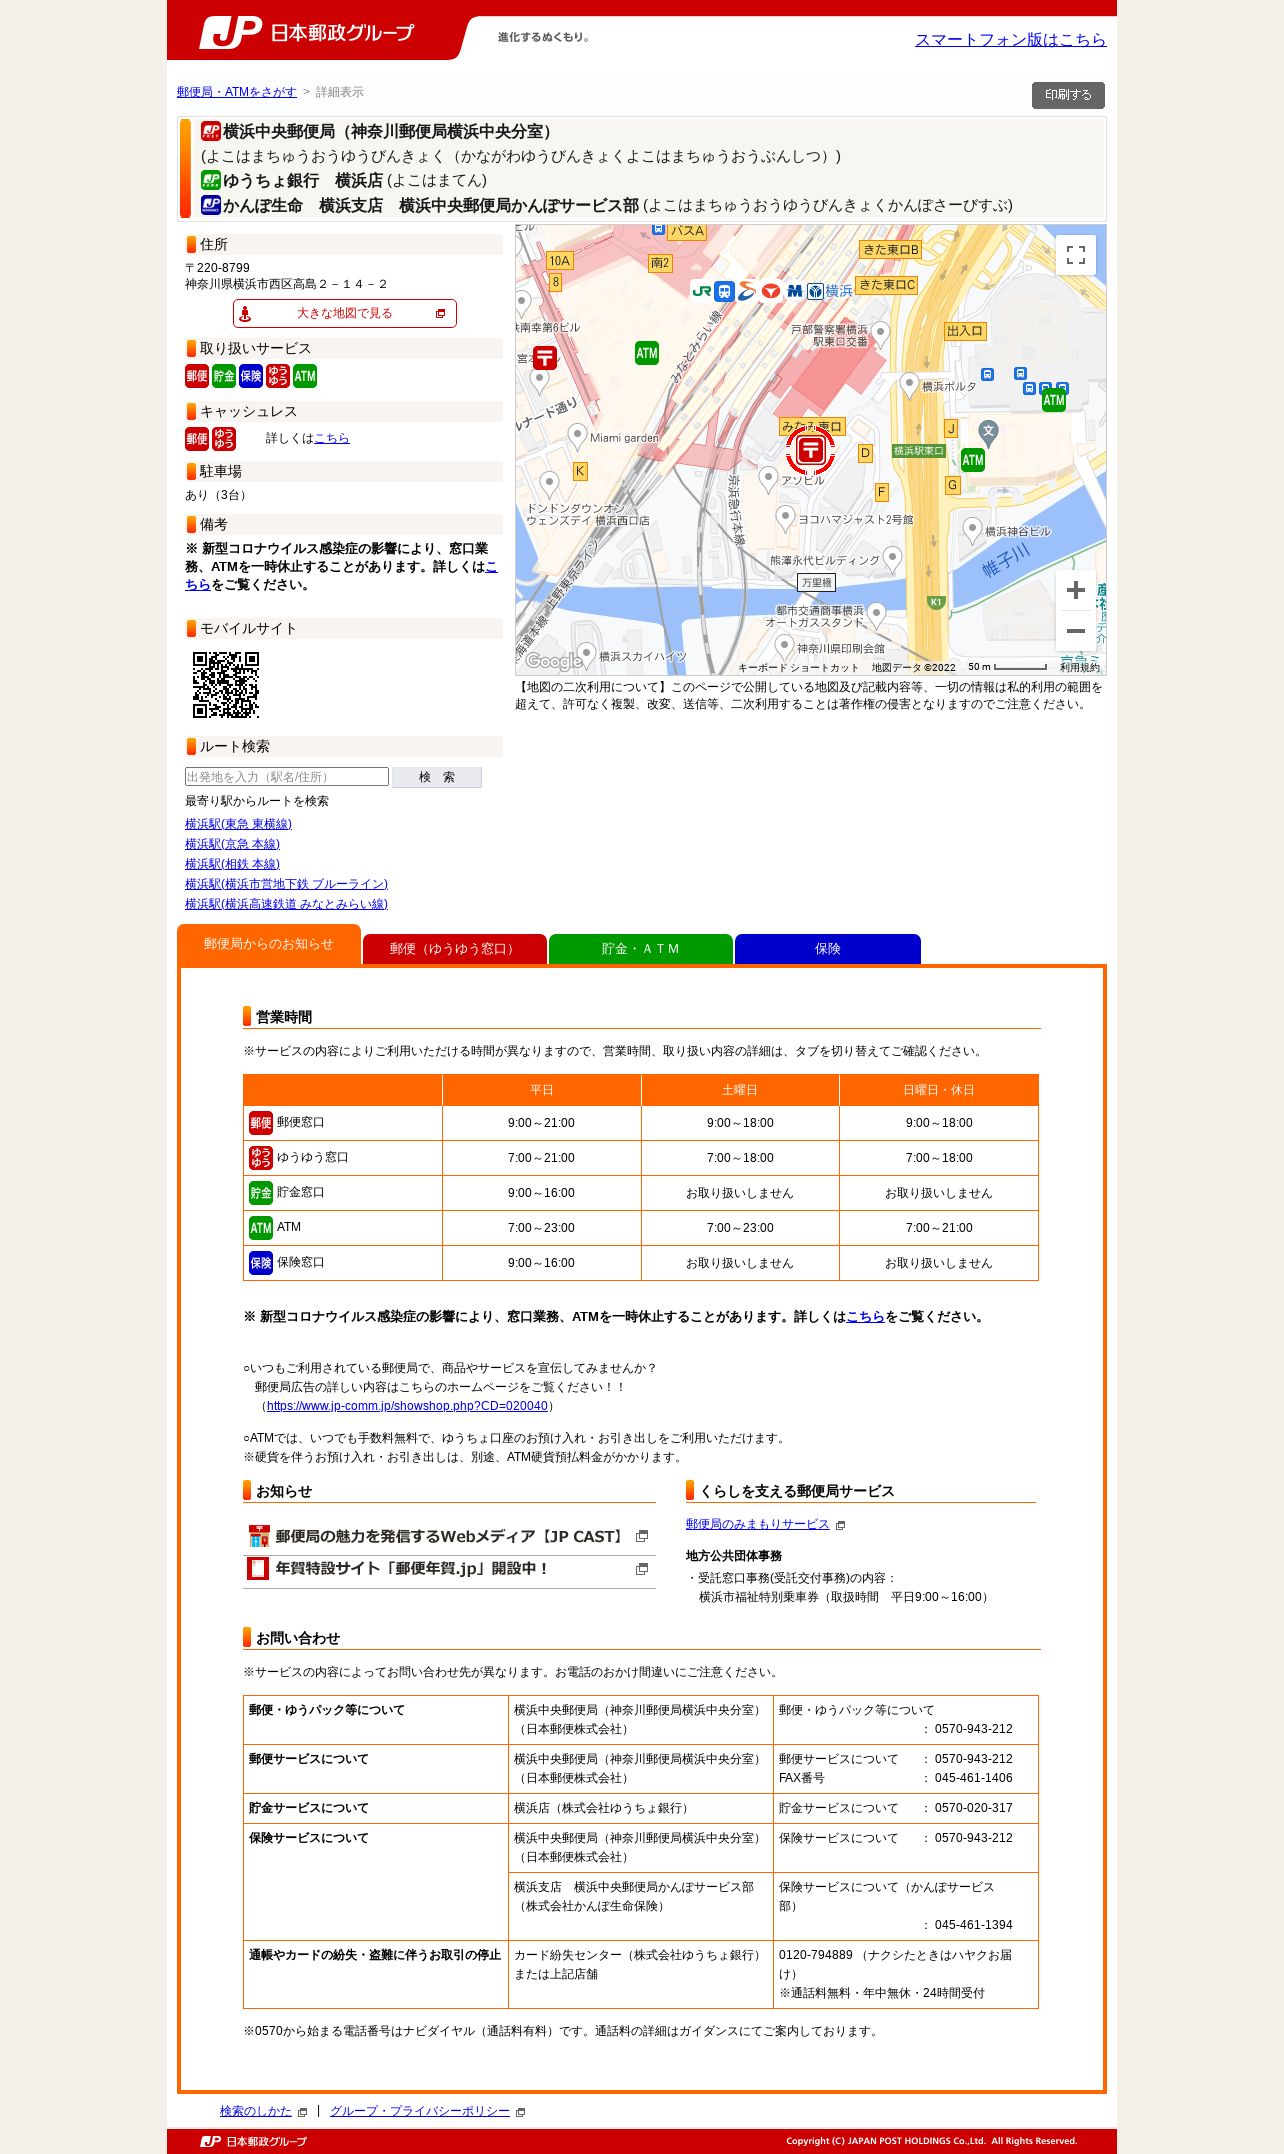Click the phone number 0570-020-317
The image size is (1284, 2154).
click(x=974, y=1808)
